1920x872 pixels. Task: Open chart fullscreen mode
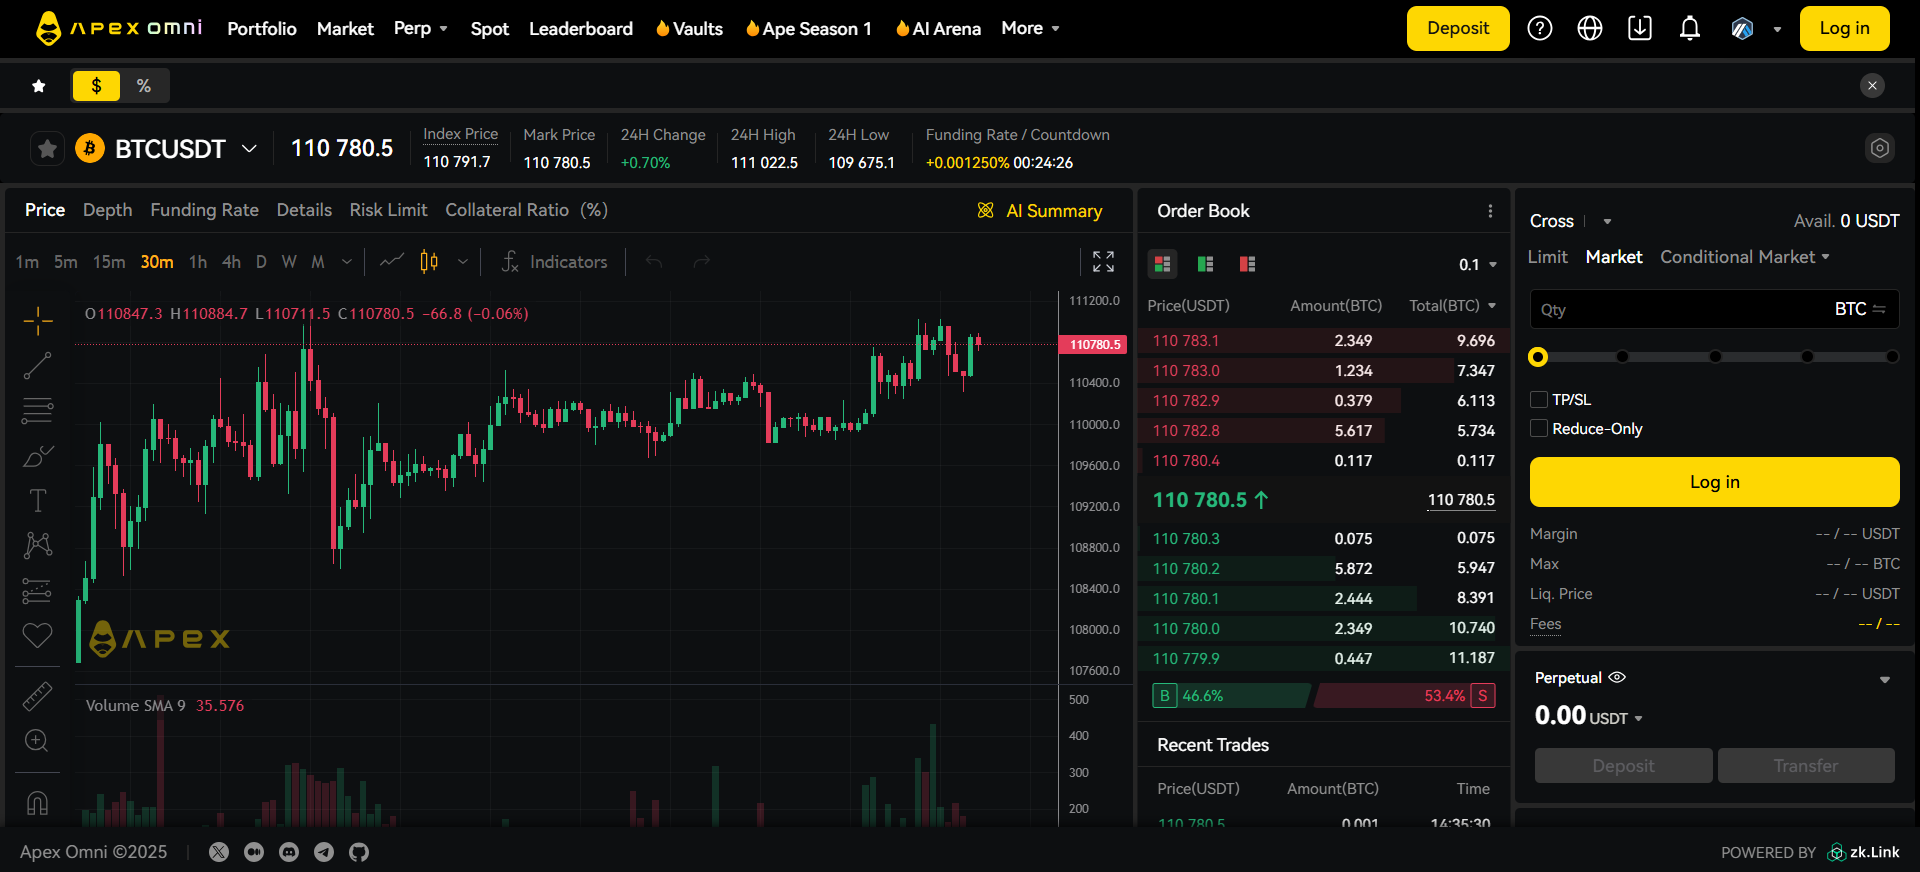[1103, 262]
